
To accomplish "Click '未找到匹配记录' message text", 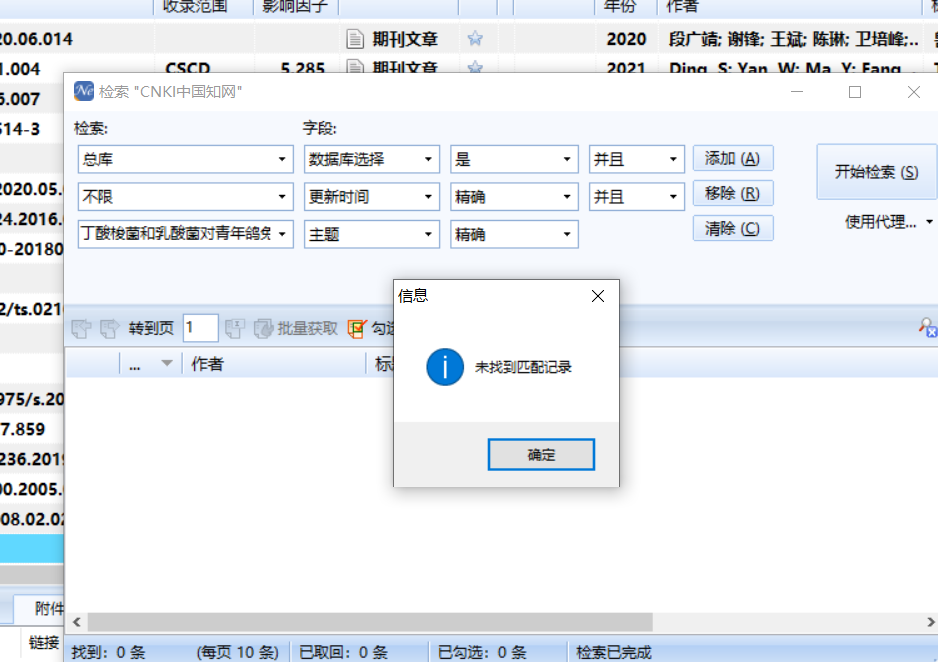I will pyautogui.click(x=523, y=367).
